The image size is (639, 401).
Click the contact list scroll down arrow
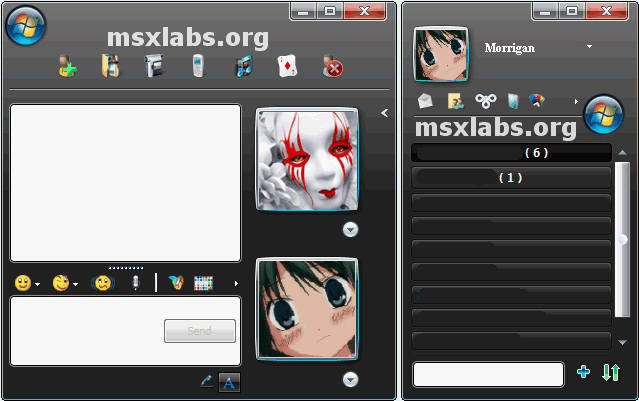pos(622,343)
